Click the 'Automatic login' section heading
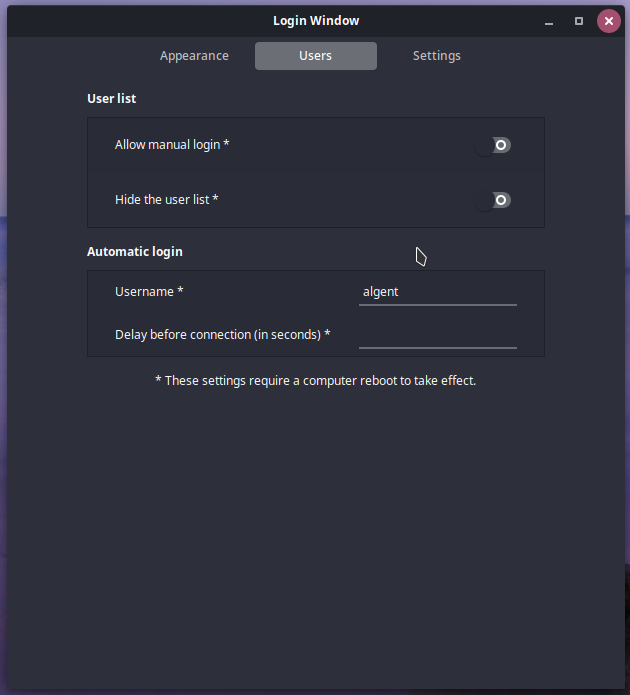The image size is (630, 695). tap(134, 252)
